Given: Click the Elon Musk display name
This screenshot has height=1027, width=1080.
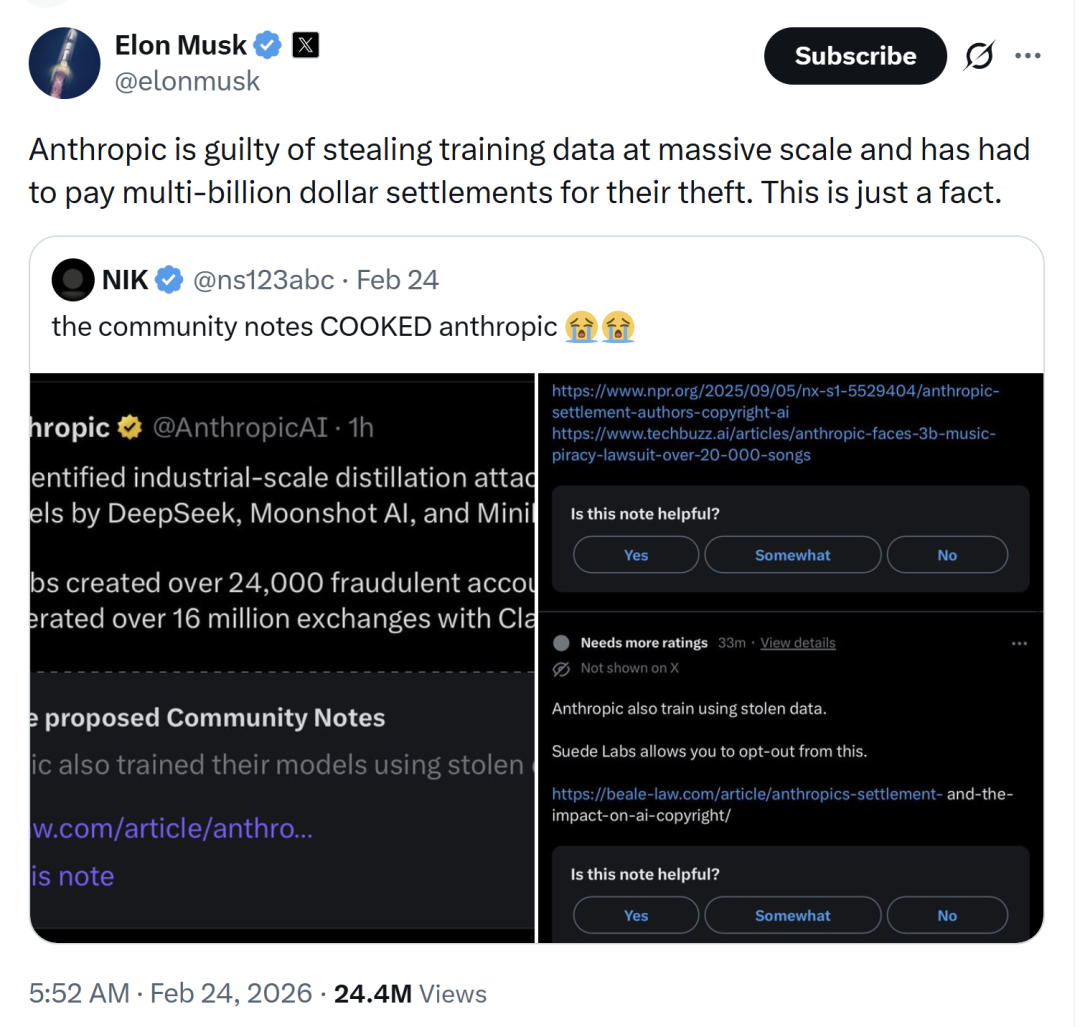Looking at the screenshot, I should tap(181, 45).
